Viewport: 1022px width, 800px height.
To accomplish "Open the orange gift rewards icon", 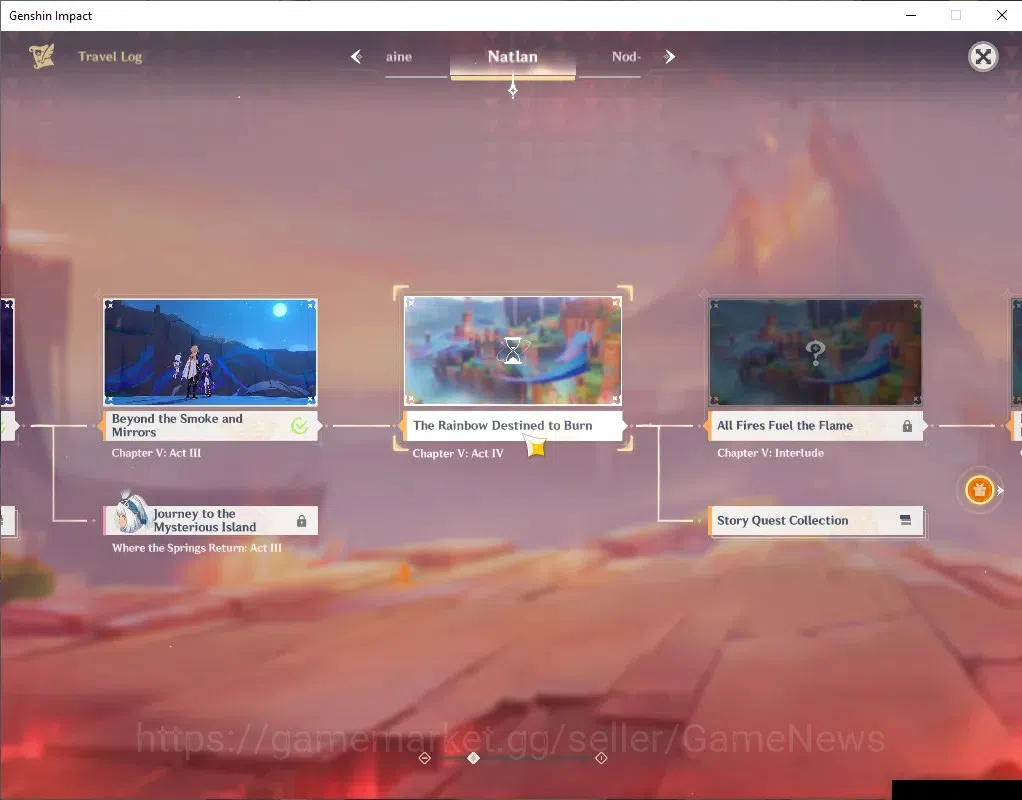I will pos(979,490).
